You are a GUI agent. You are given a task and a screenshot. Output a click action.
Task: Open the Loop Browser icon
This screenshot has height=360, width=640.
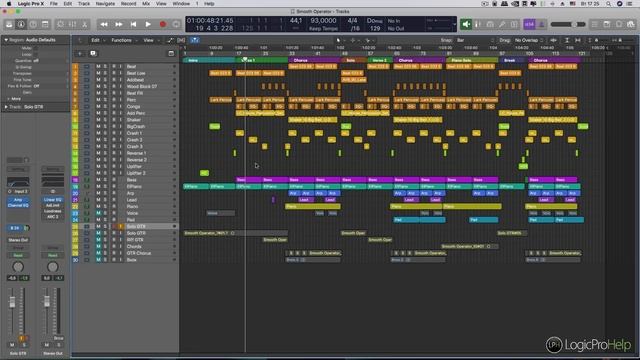point(619,24)
